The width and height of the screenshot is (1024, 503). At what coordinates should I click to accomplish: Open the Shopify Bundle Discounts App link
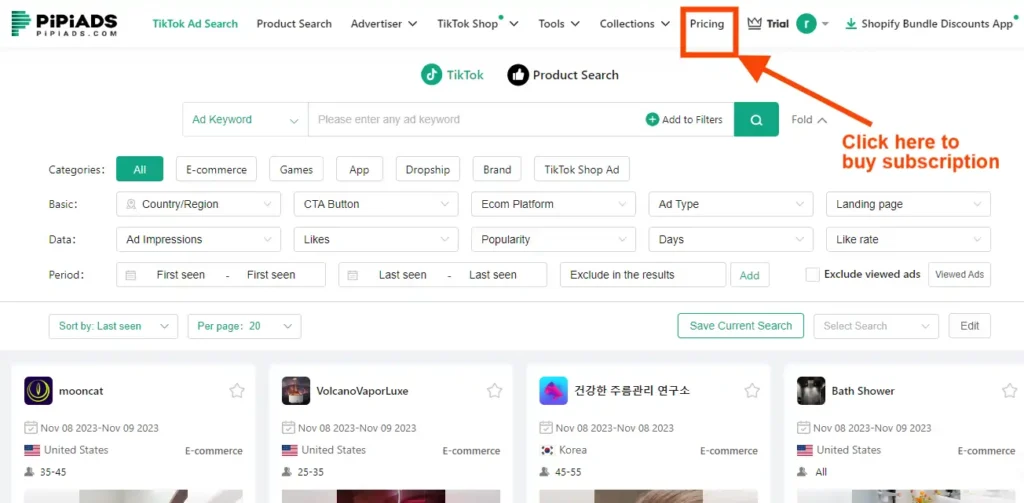coord(937,24)
